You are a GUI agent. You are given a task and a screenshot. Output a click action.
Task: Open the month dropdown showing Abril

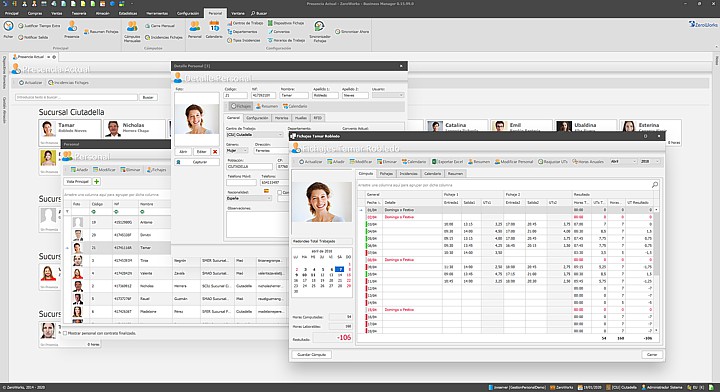point(623,162)
